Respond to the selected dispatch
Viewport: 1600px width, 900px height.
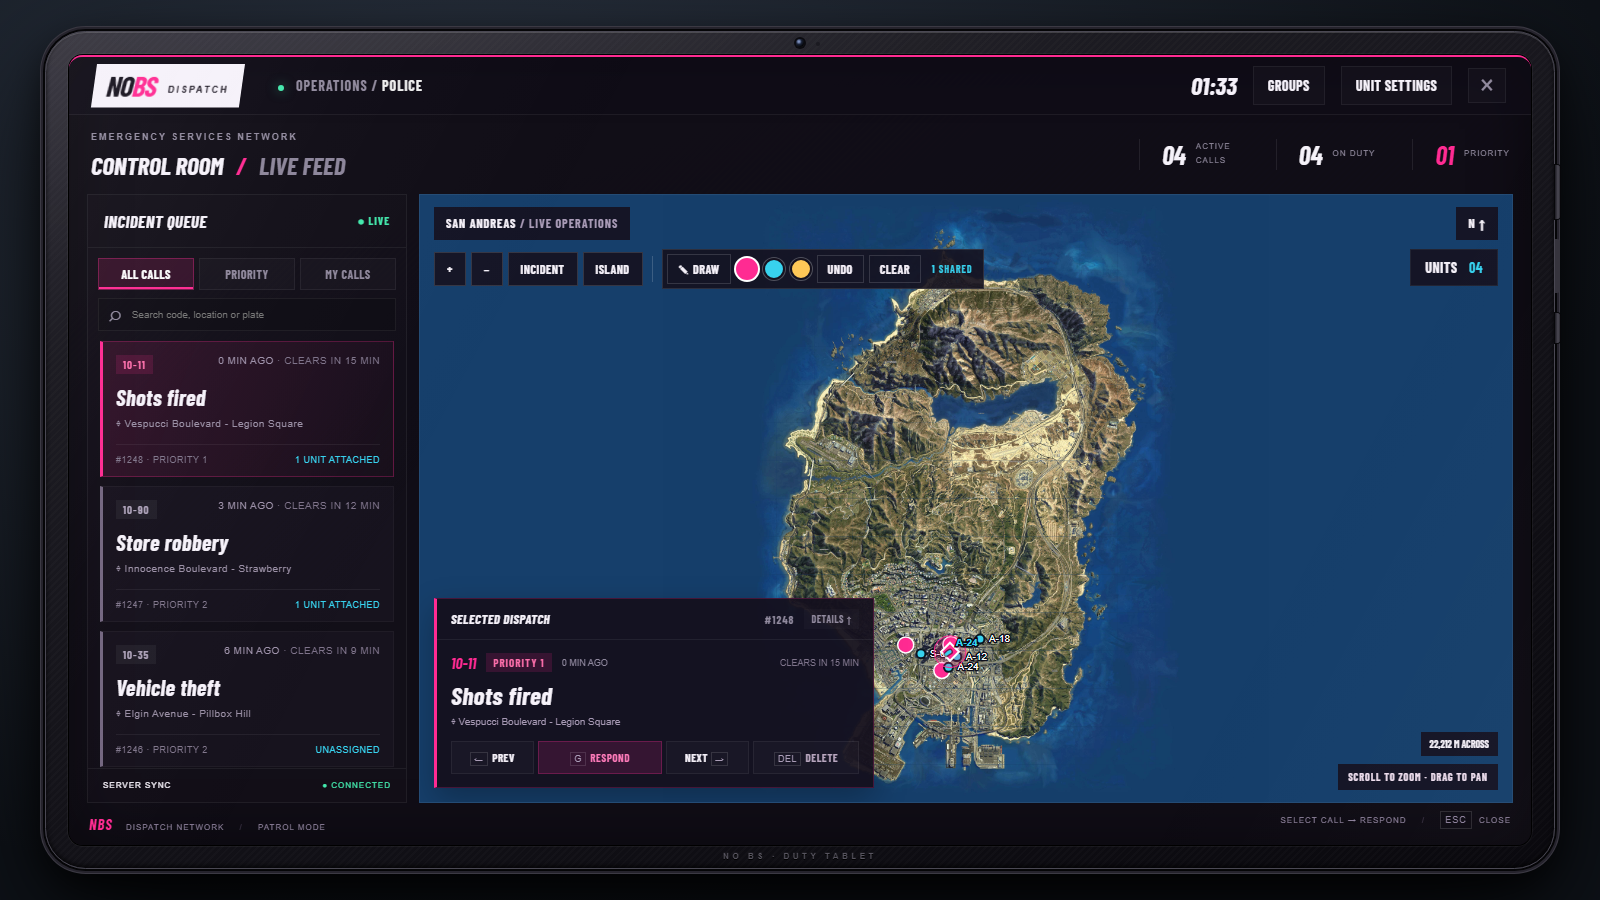600,758
